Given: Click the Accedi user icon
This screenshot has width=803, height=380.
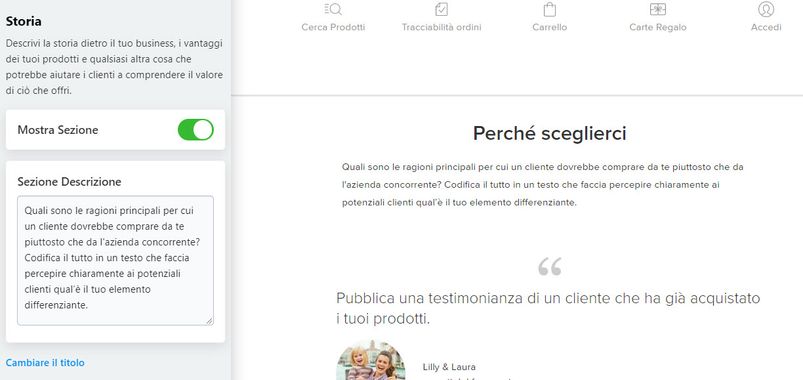Looking at the screenshot, I should click(x=766, y=9).
